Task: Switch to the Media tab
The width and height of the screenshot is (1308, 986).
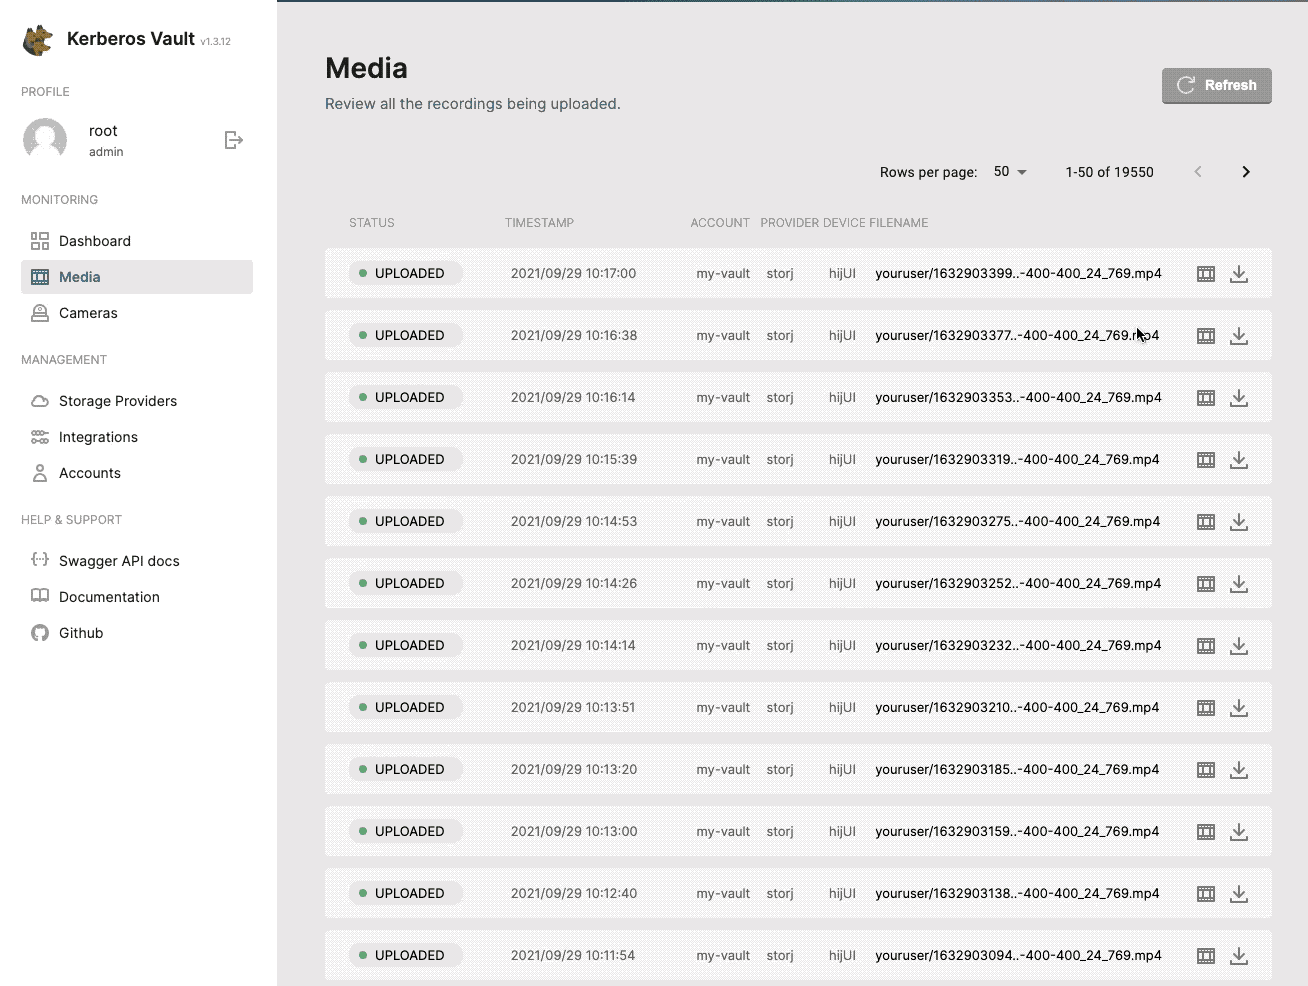Action: pyautogui.click(x=79, y=276)
